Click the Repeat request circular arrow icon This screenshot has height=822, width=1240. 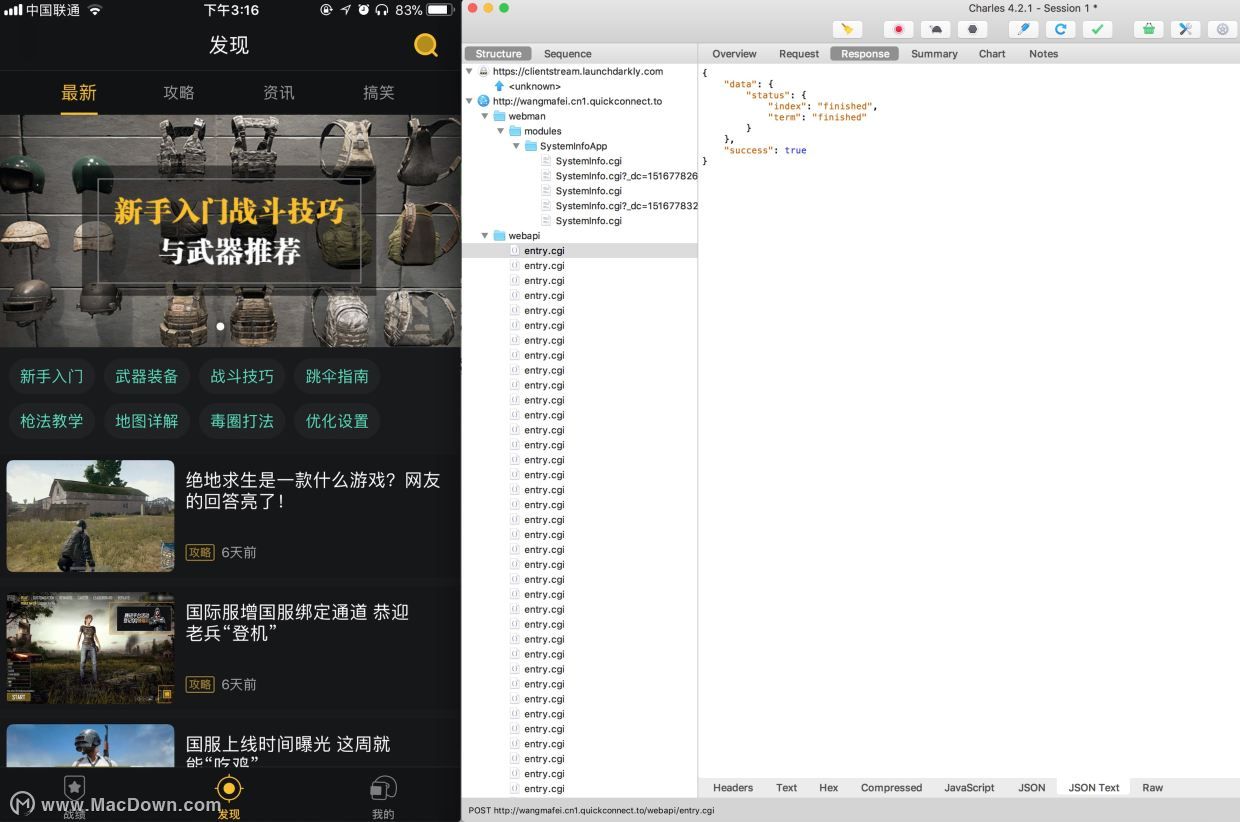1060,29
